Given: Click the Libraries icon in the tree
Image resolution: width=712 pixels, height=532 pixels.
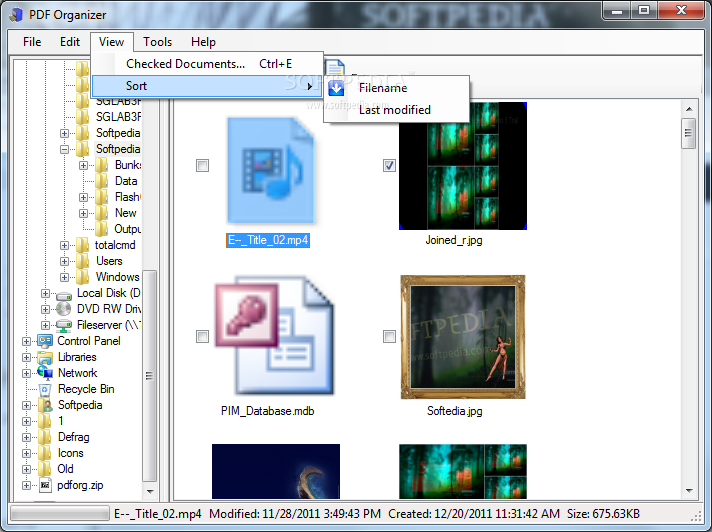Looking at the screenshot, I should [44, 358].
